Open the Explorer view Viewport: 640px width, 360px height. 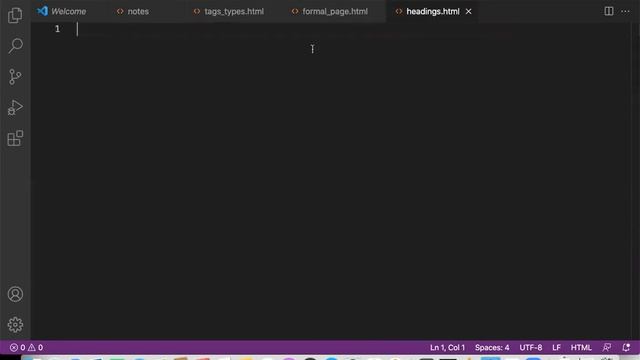15,16
